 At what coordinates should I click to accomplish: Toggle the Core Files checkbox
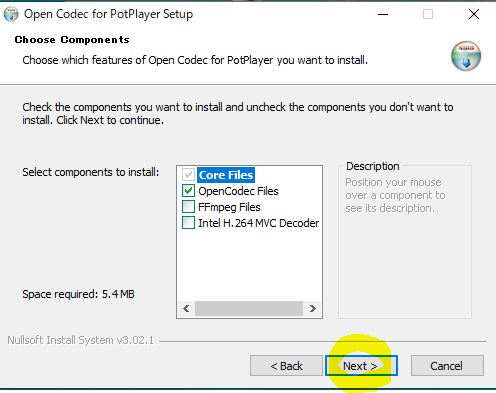(x=188, y=175)
